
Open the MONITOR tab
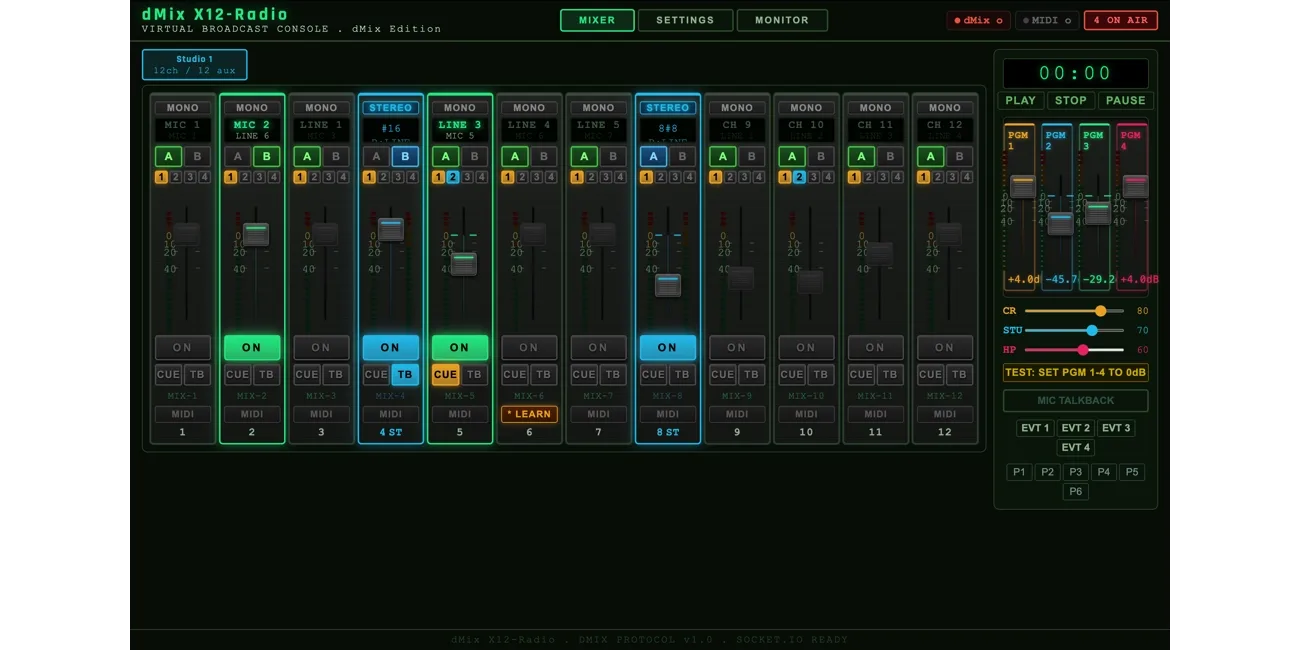coord(782,20)
